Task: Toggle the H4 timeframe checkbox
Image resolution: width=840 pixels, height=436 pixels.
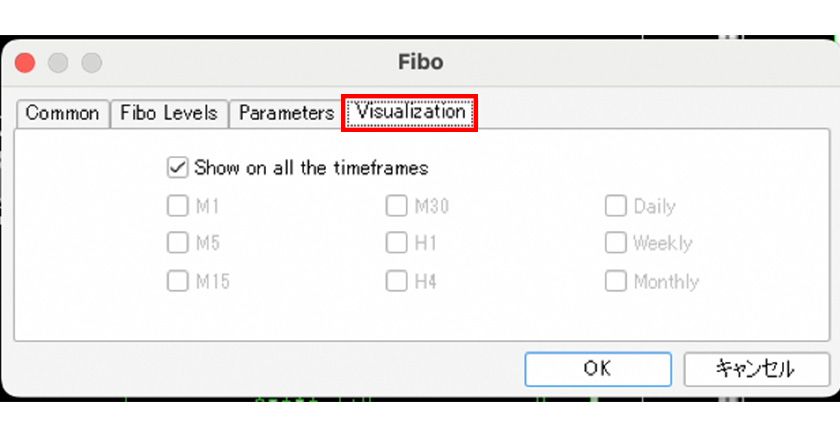Action: (x=397, y=281)
